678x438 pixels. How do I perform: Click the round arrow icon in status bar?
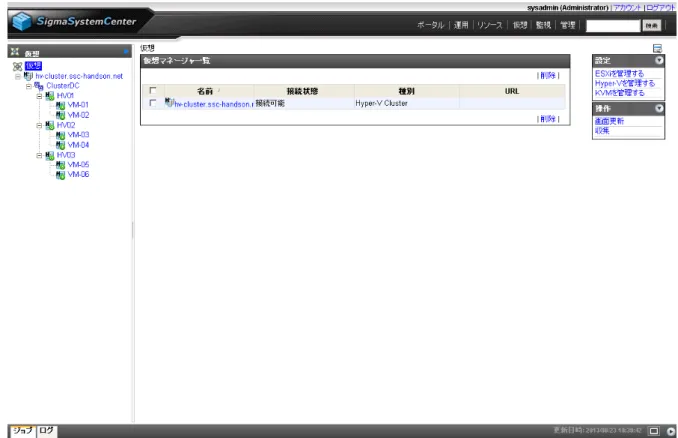[671, 431]
